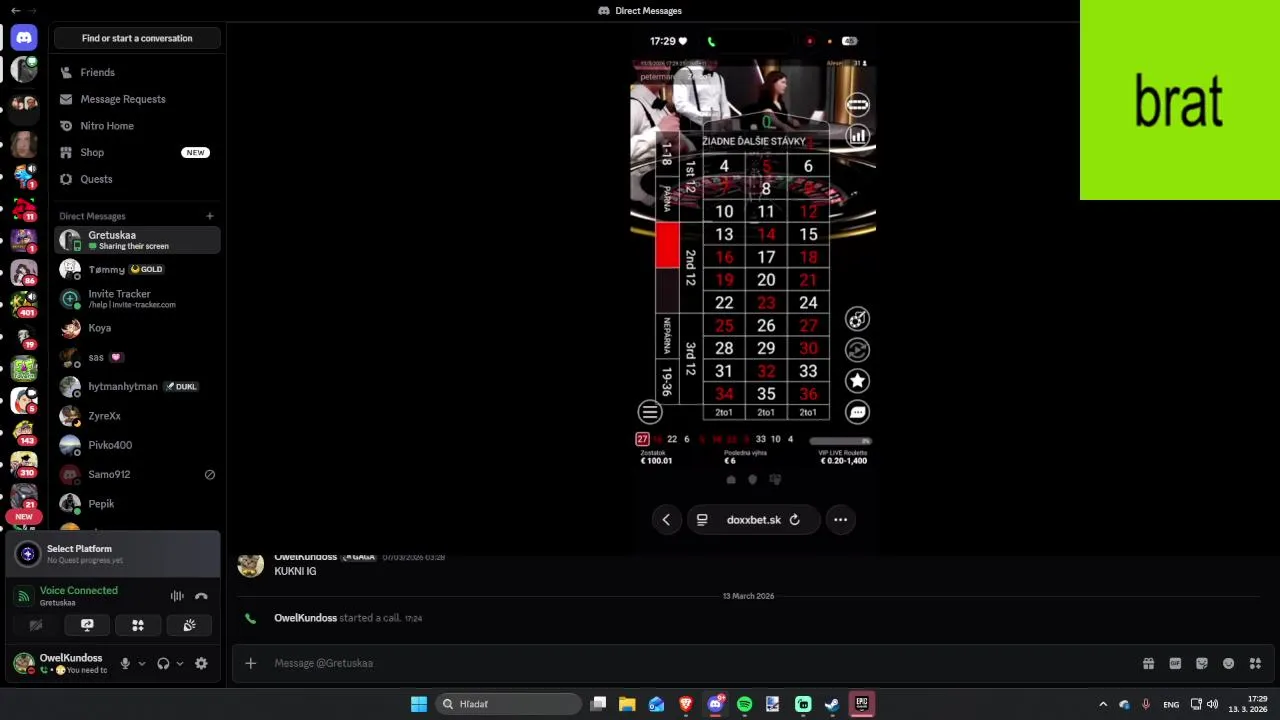Click Select Platform quest banner
The width and height of the screenshot is (1280, 720).
tap(112, 554)
